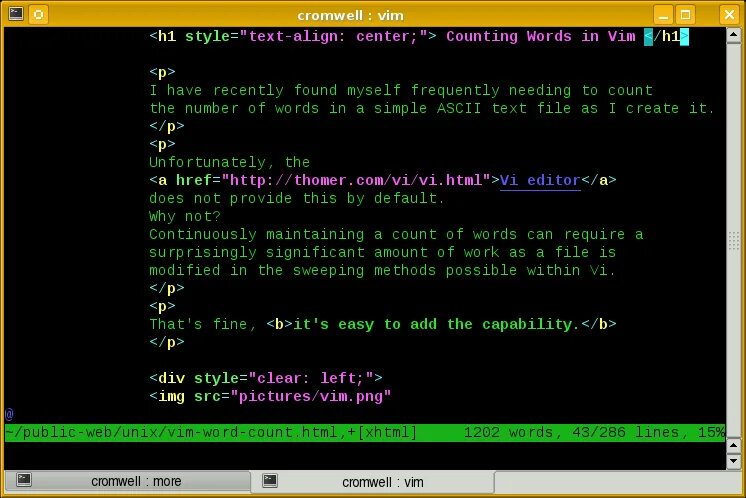746x498 pixels.
Task: Place cursor on 'pictures/vim.png' attribute value
Action: (311, 397)
